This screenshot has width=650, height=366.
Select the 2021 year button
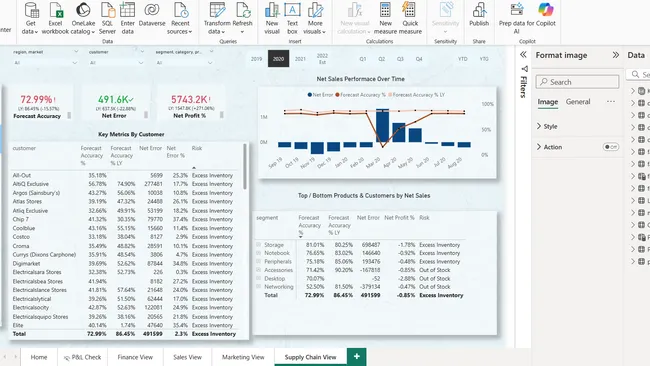(301, 59)
